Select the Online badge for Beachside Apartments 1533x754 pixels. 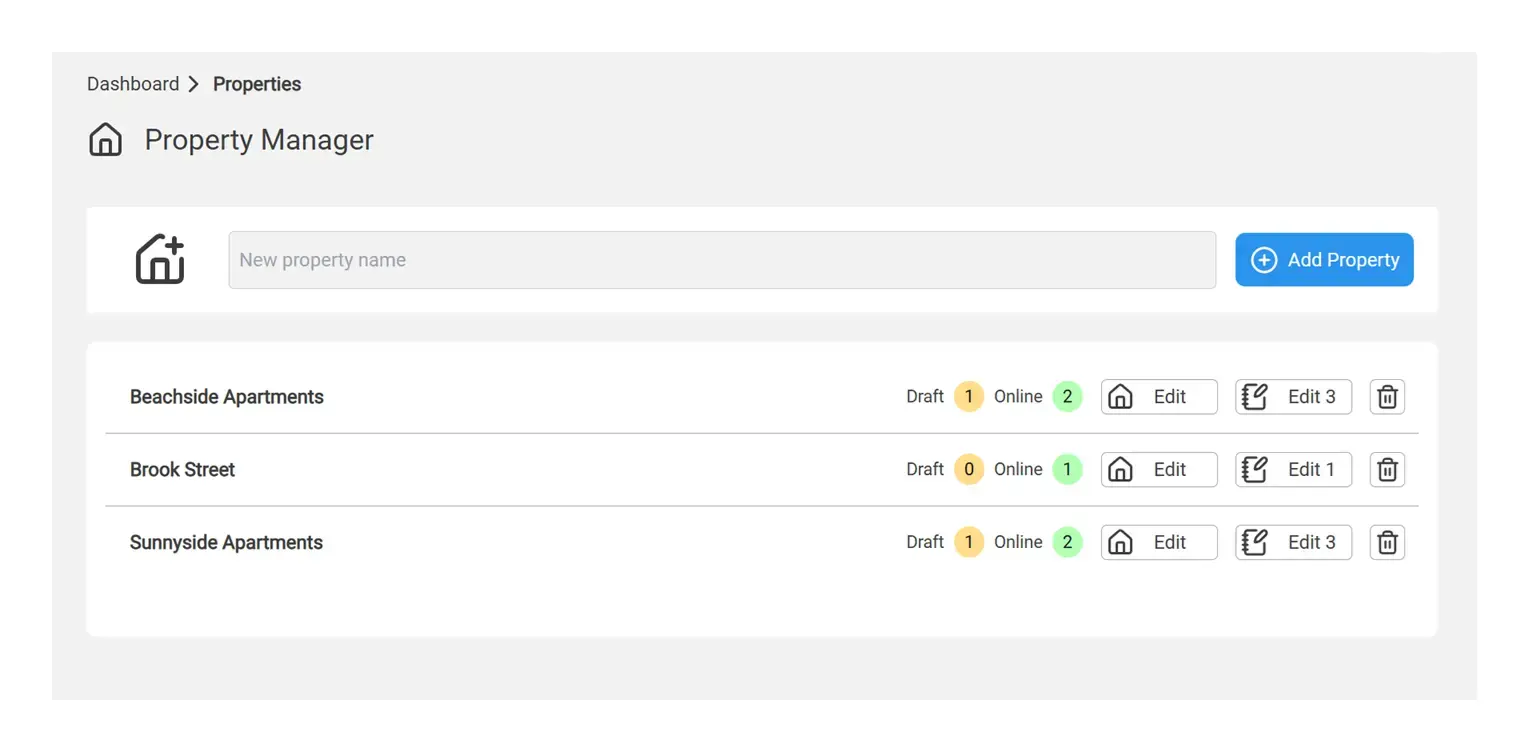tap(1066, 396)
